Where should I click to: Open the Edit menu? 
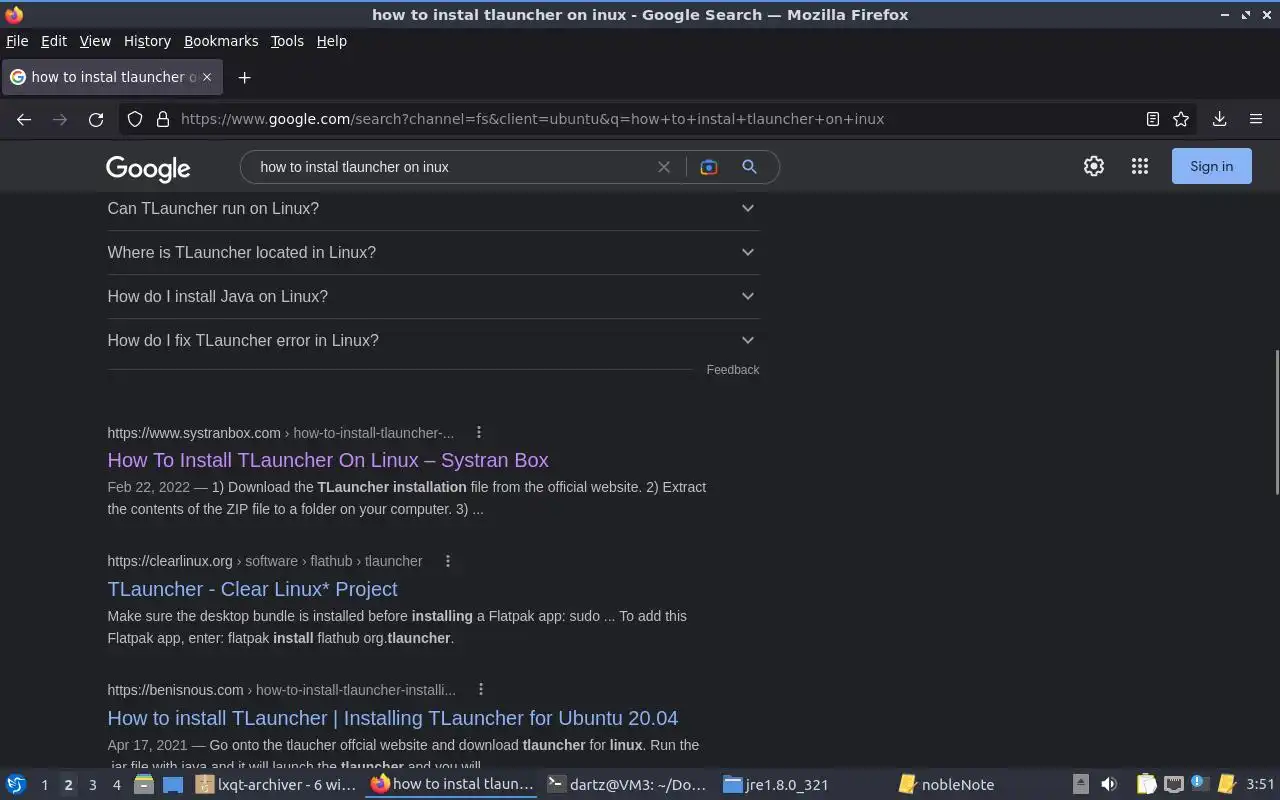(x=54, y=41)
